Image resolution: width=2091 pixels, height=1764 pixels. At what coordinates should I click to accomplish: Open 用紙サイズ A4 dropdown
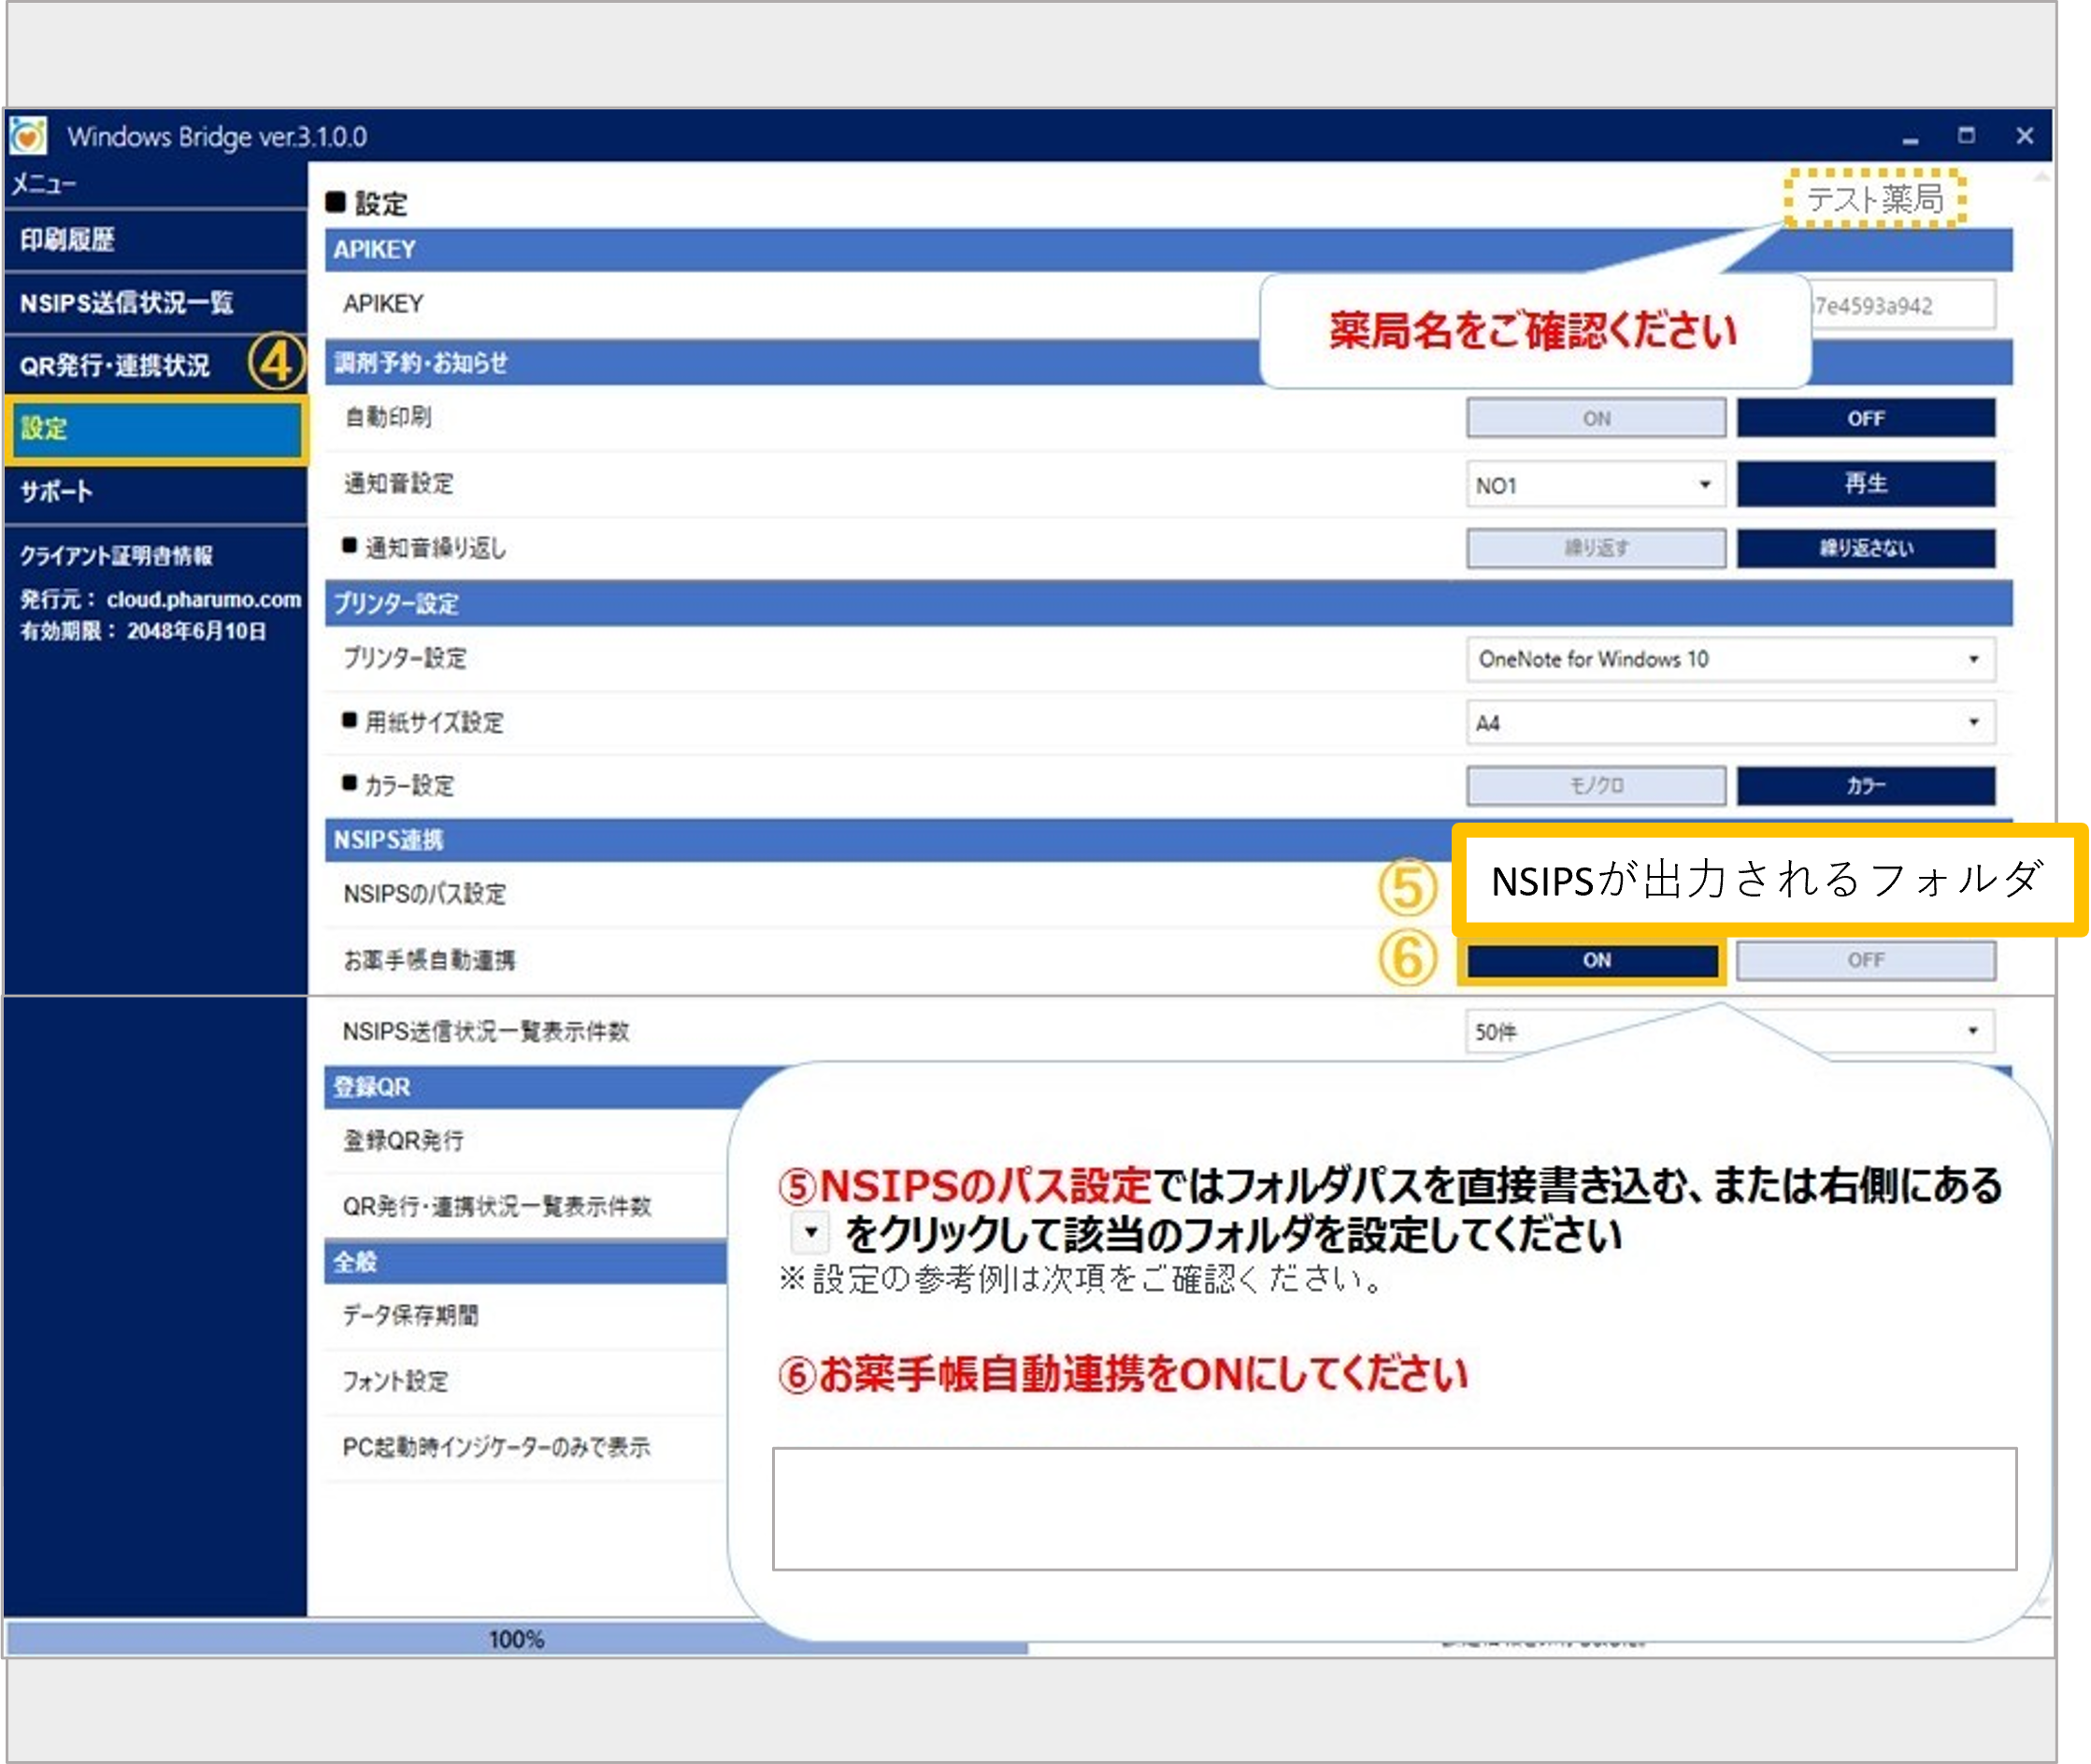click(1730, 722)
